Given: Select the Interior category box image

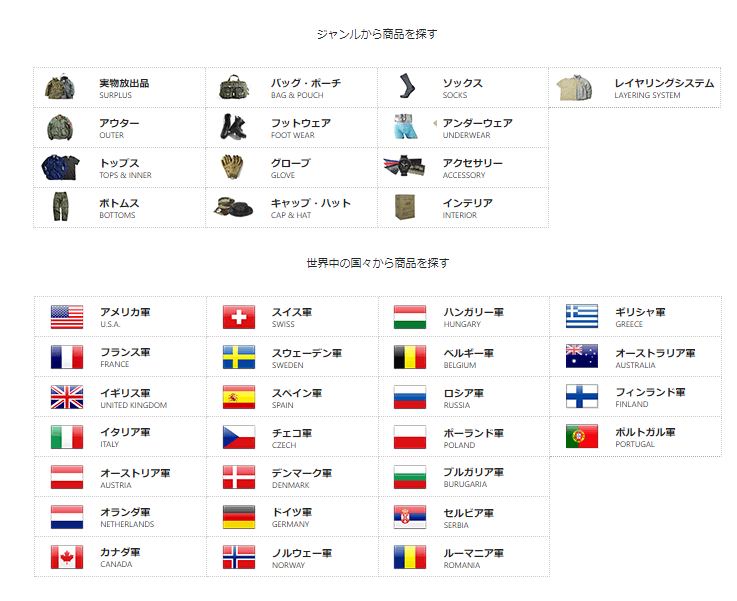Looking at the screenshot, I should coord(405,207).
